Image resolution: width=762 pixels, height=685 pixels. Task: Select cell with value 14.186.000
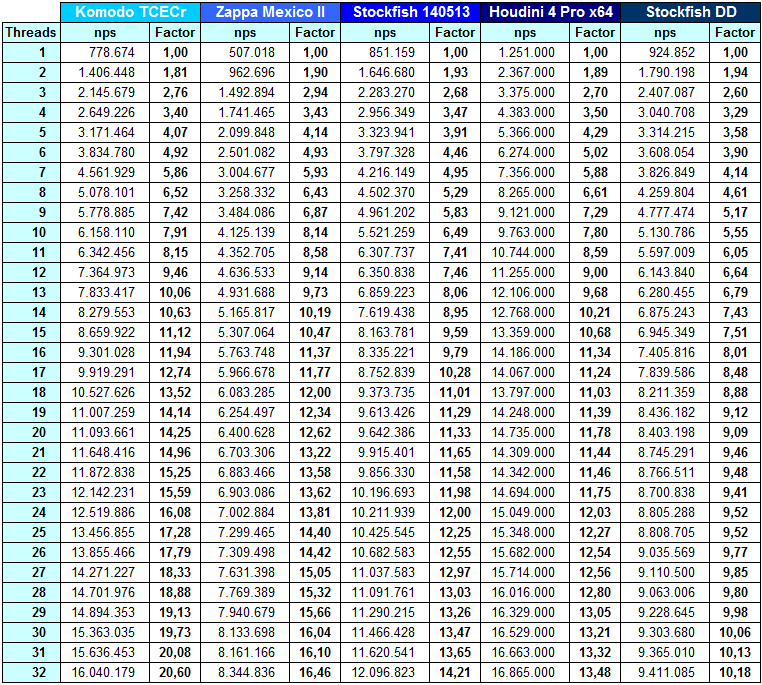(525, 352)
